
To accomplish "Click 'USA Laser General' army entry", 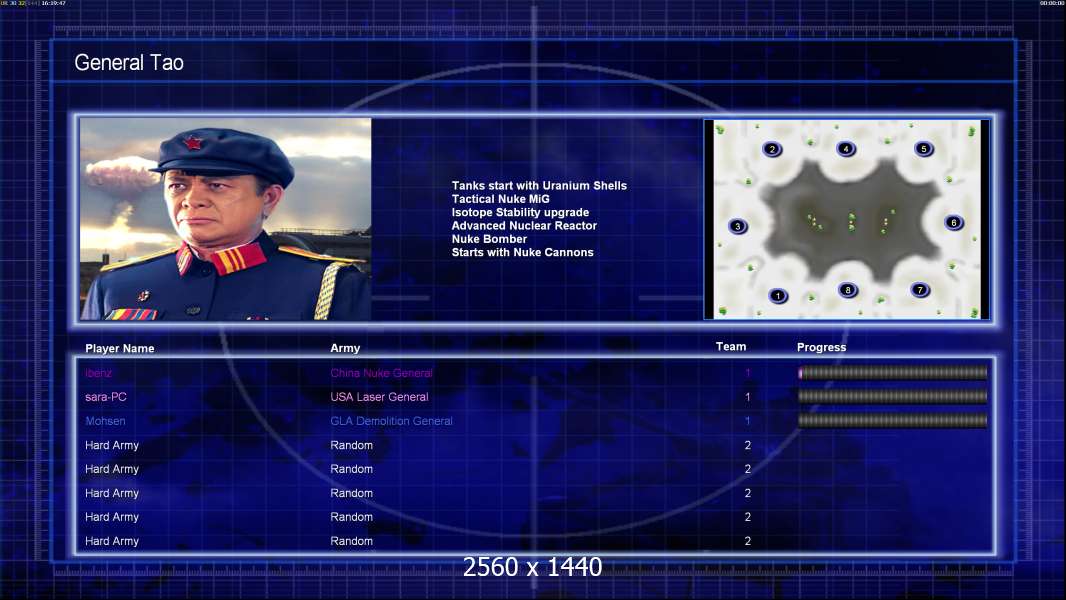I will coord(379,397).
